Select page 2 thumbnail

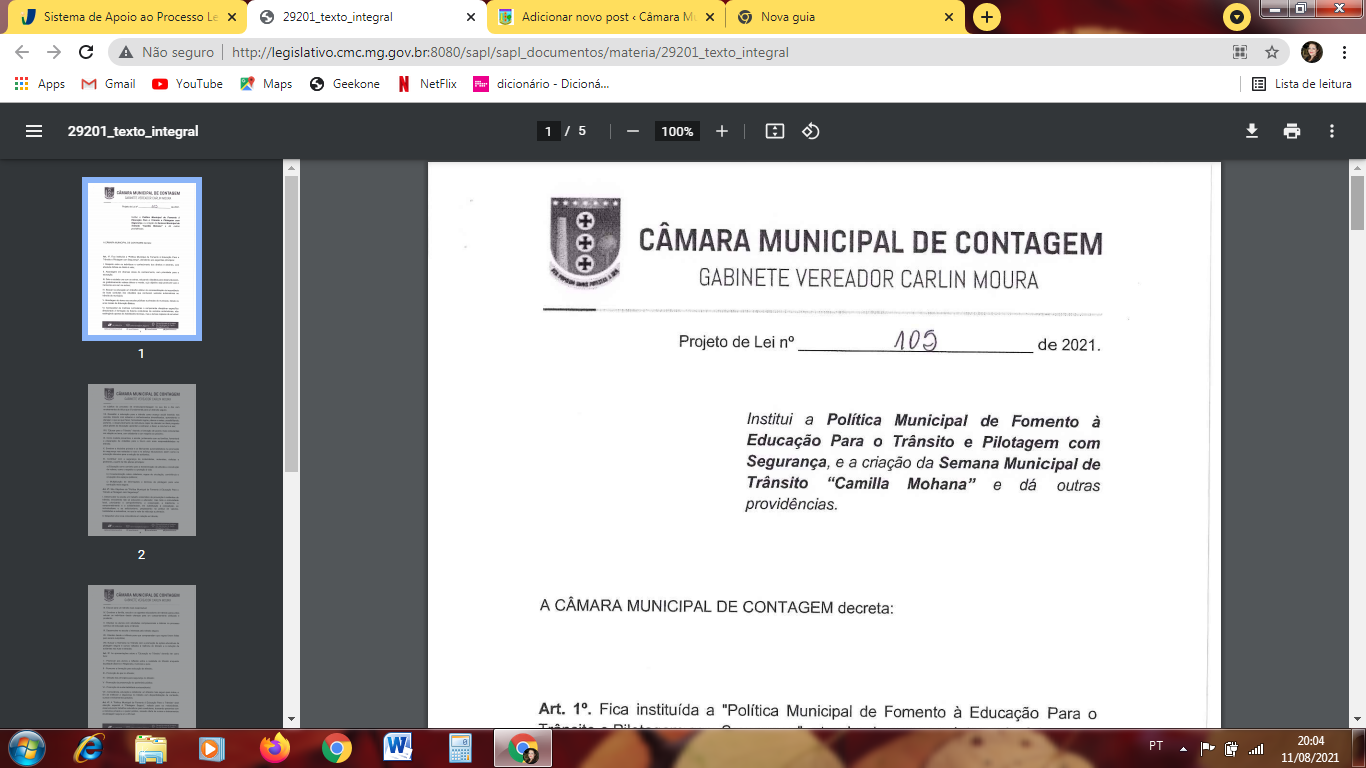[142, 460]
